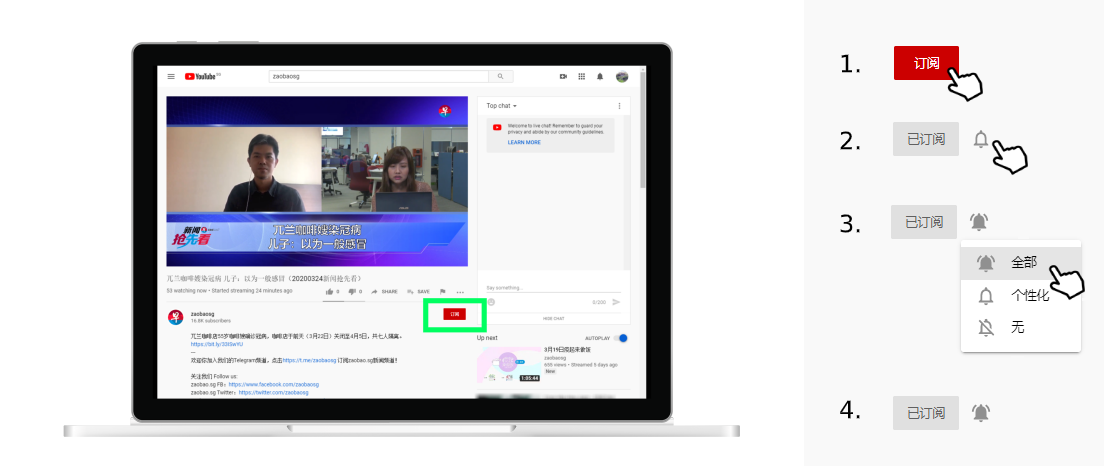
Task: Click the red 订阅 button on YouTube page
Action: (454, 314)
